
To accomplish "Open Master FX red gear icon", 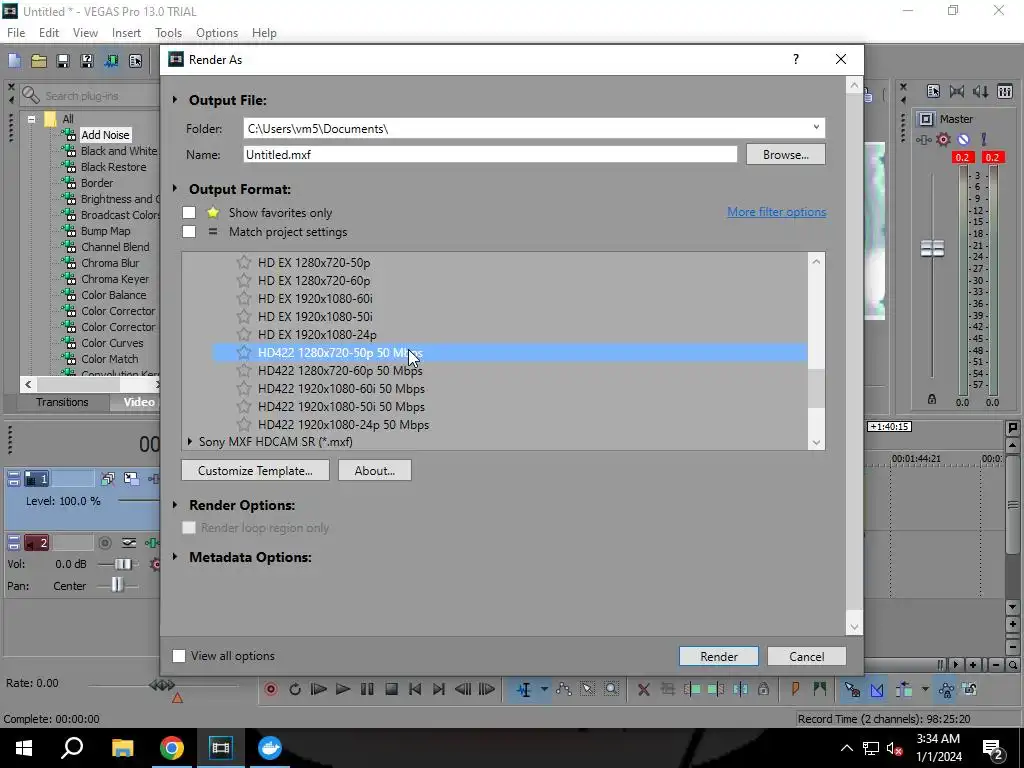I will coord(943,139).
